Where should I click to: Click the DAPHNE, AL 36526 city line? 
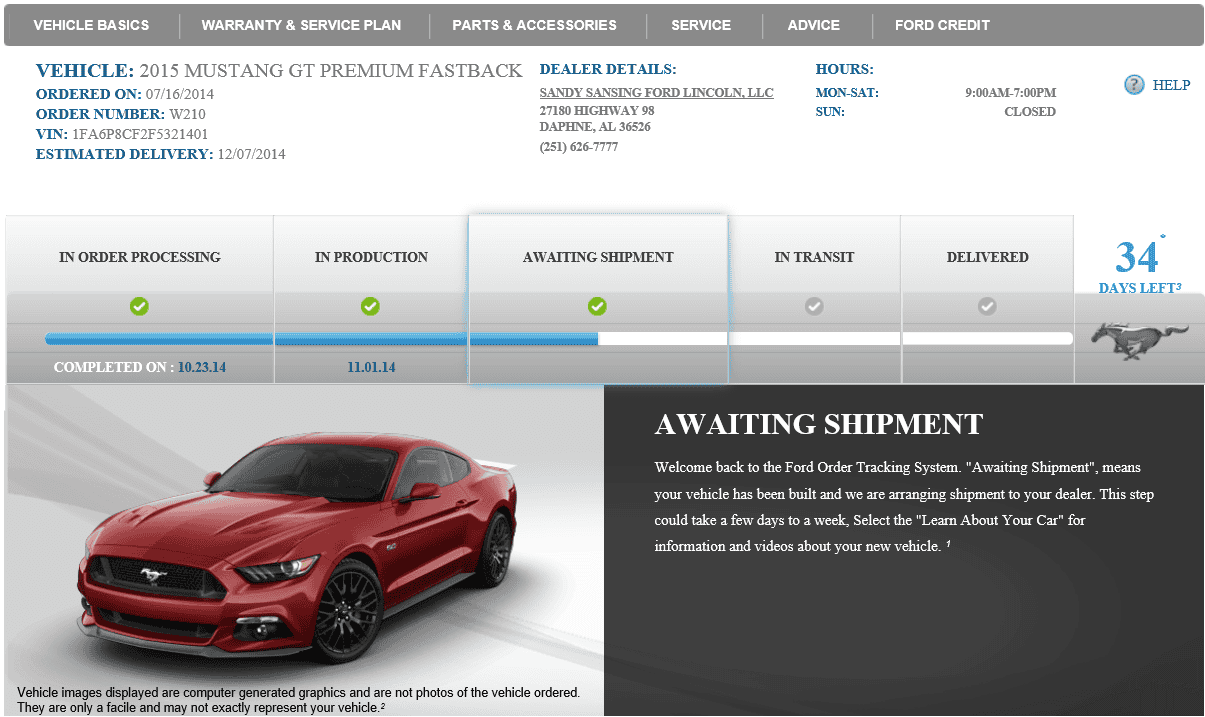tap(595, 127)
